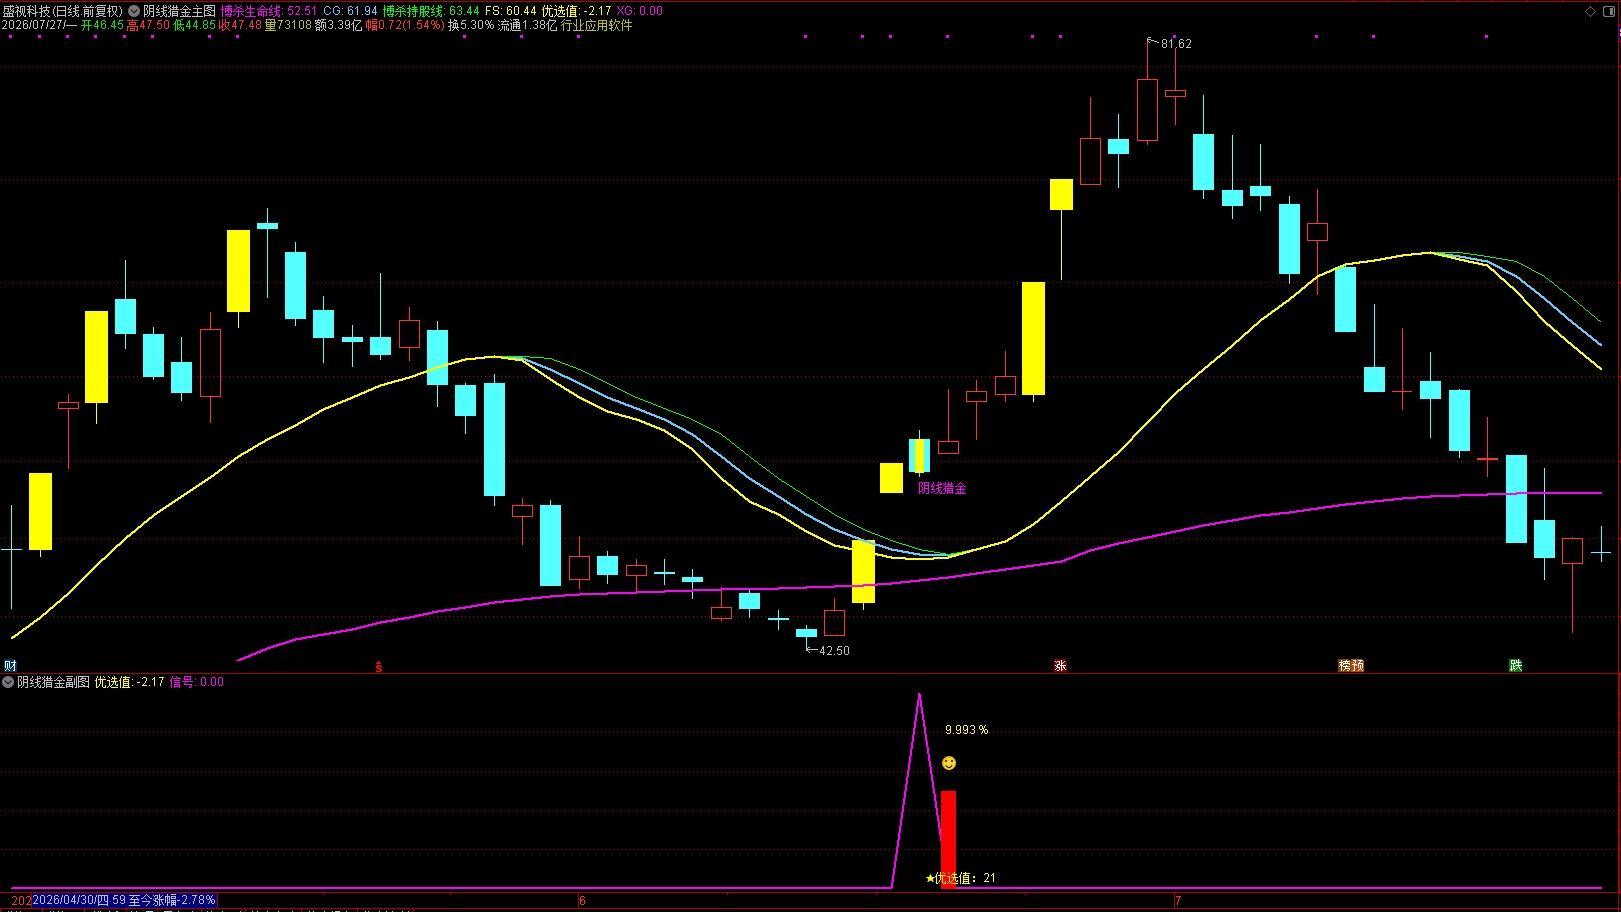
Task: Click the red S marker on chart bottom
Action: [x=379, y=666]
